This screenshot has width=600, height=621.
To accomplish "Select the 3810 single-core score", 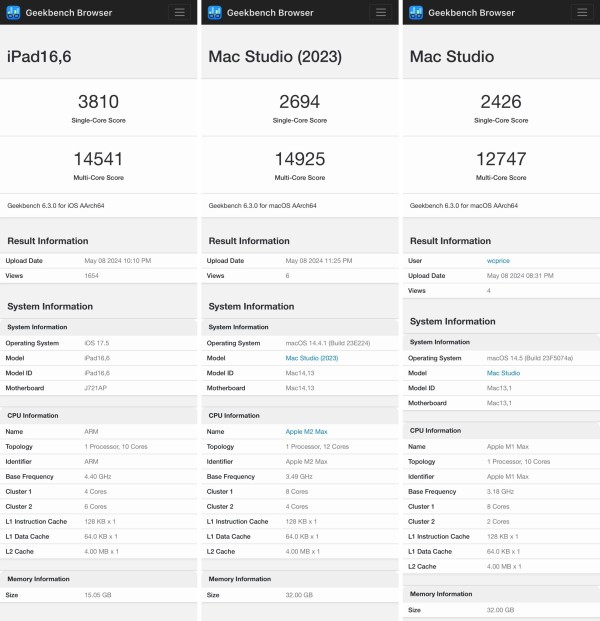I will (x=98, y=101).
